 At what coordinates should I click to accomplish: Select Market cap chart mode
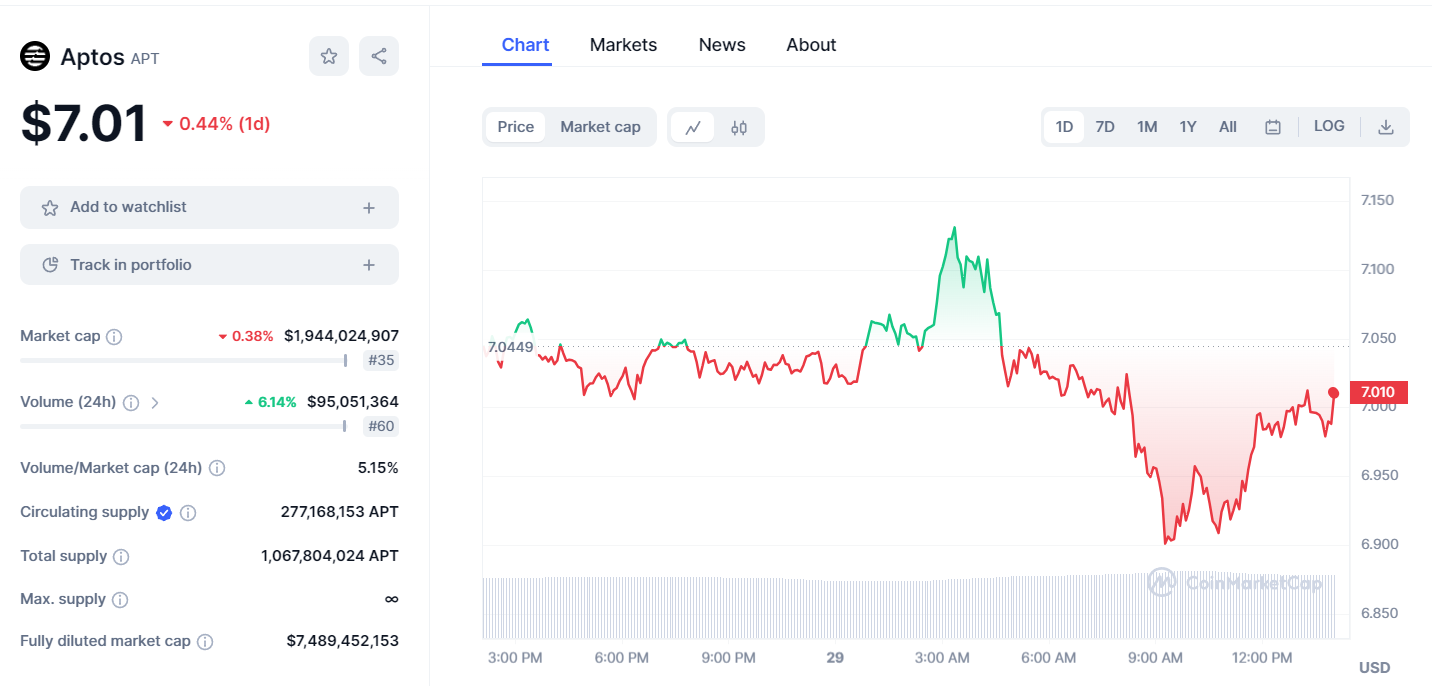click(x=600, y=127)
